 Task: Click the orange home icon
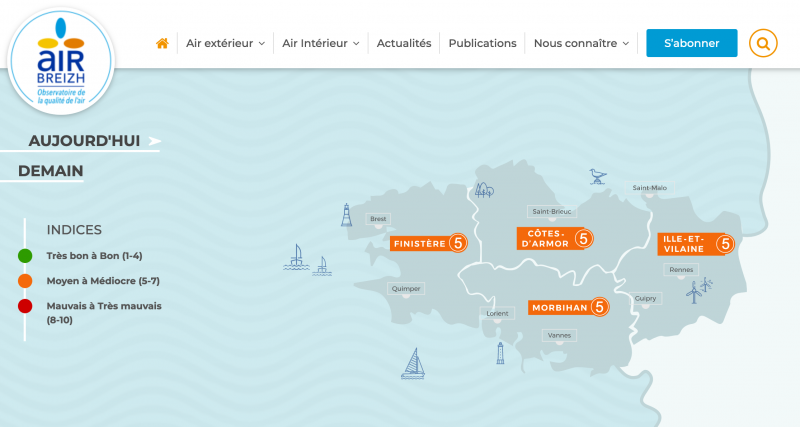(162, 43)
